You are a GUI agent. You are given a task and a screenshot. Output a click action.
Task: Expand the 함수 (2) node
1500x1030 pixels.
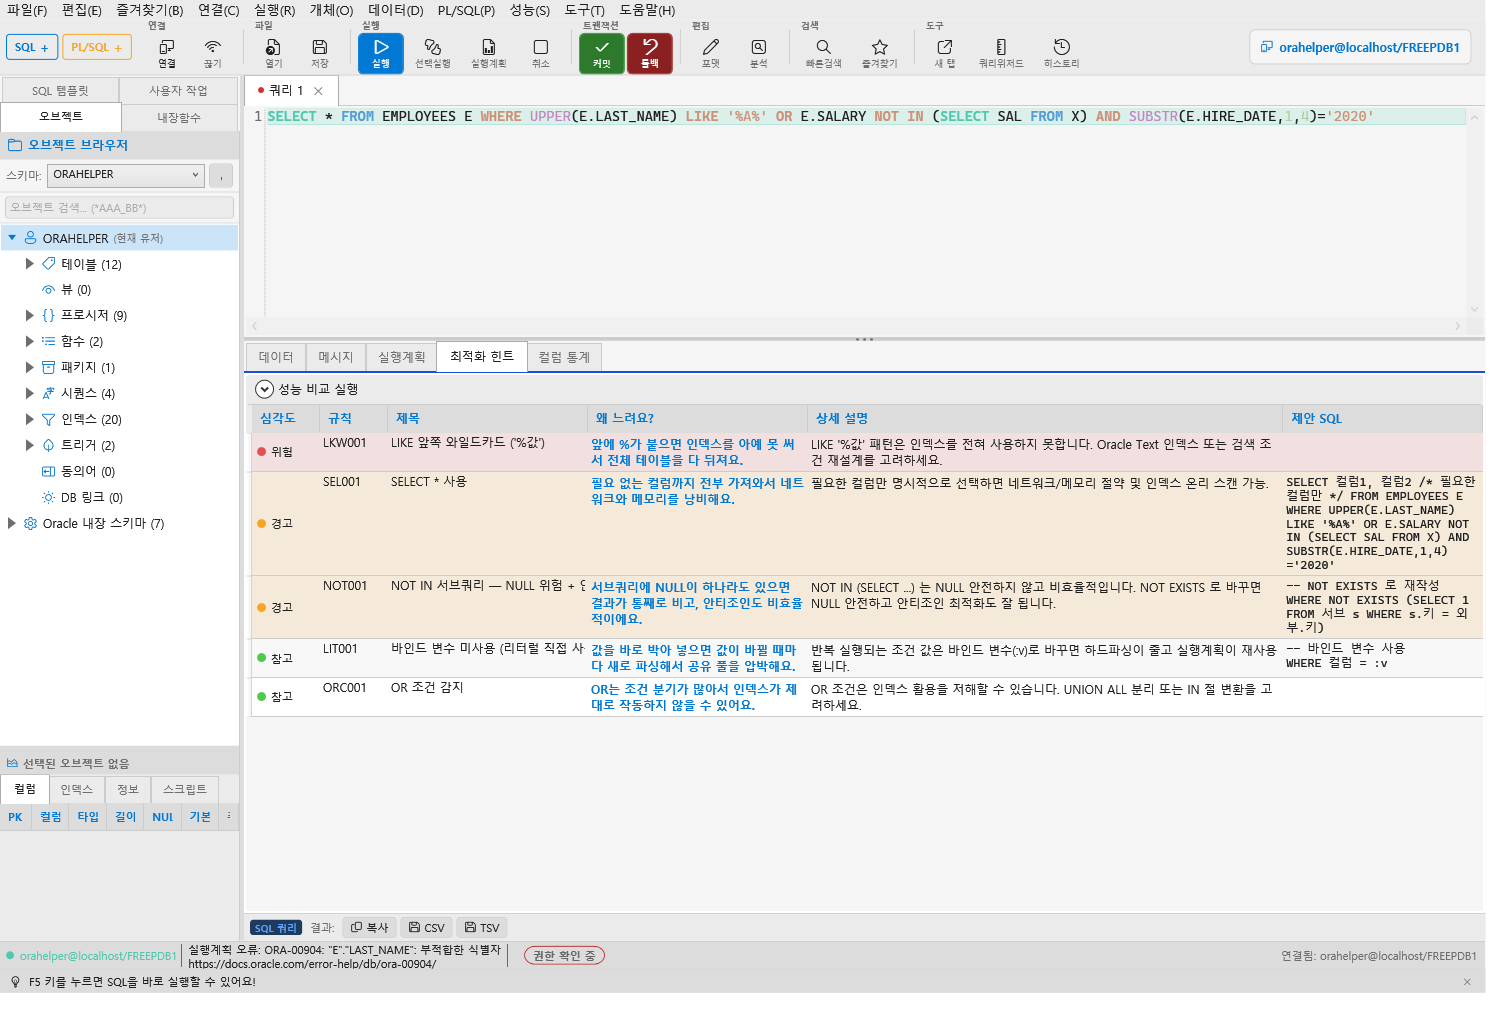click(x=30, y=341)
